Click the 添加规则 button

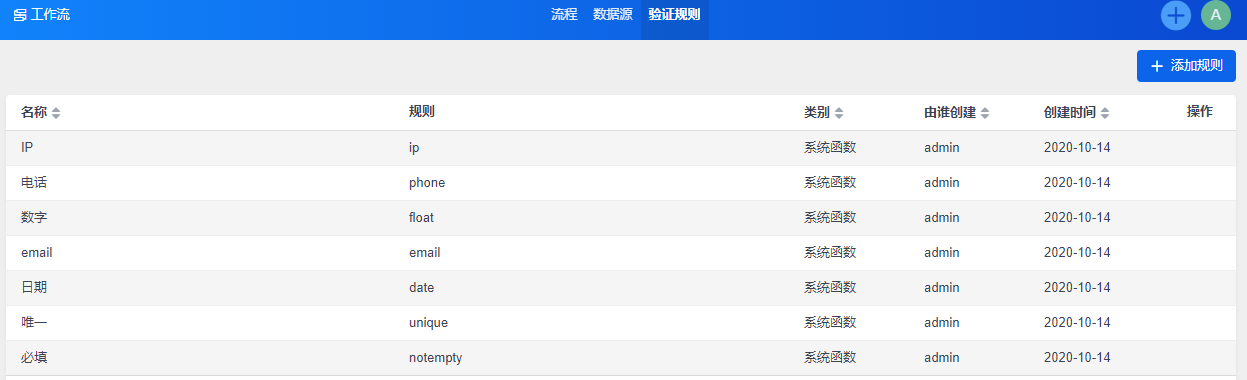(x=1186, y=66)
